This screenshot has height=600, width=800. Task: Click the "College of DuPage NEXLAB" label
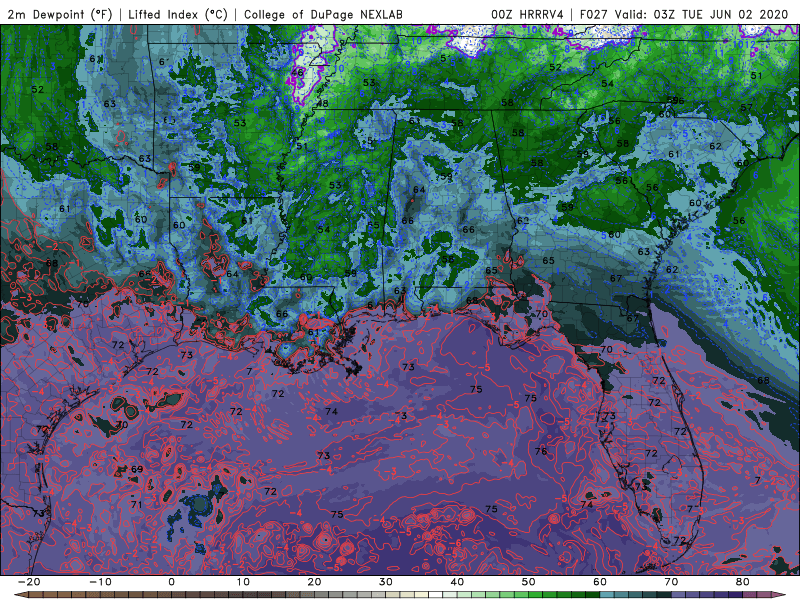(323, 14)
